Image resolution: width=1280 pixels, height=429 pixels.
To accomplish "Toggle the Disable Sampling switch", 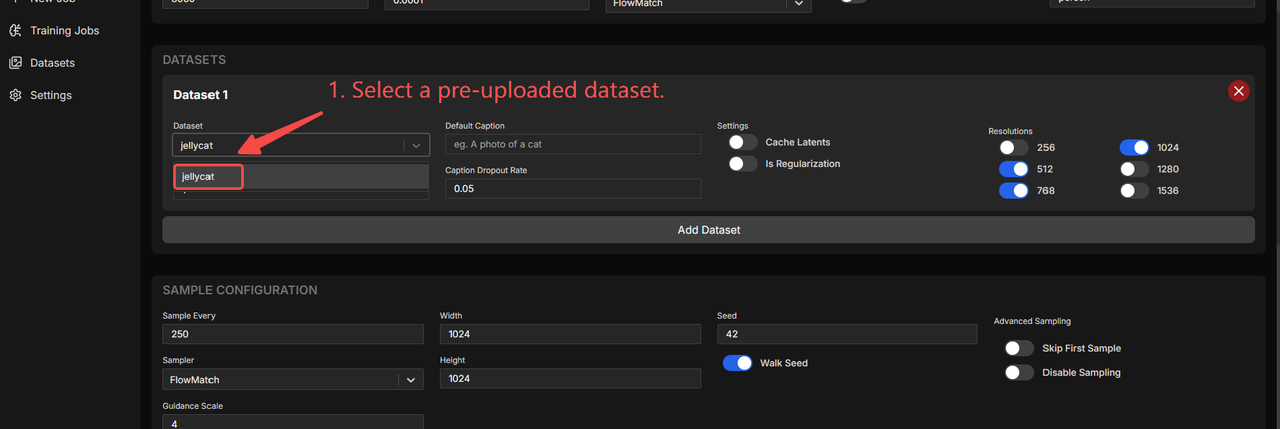I will [x=1019, y=372].
